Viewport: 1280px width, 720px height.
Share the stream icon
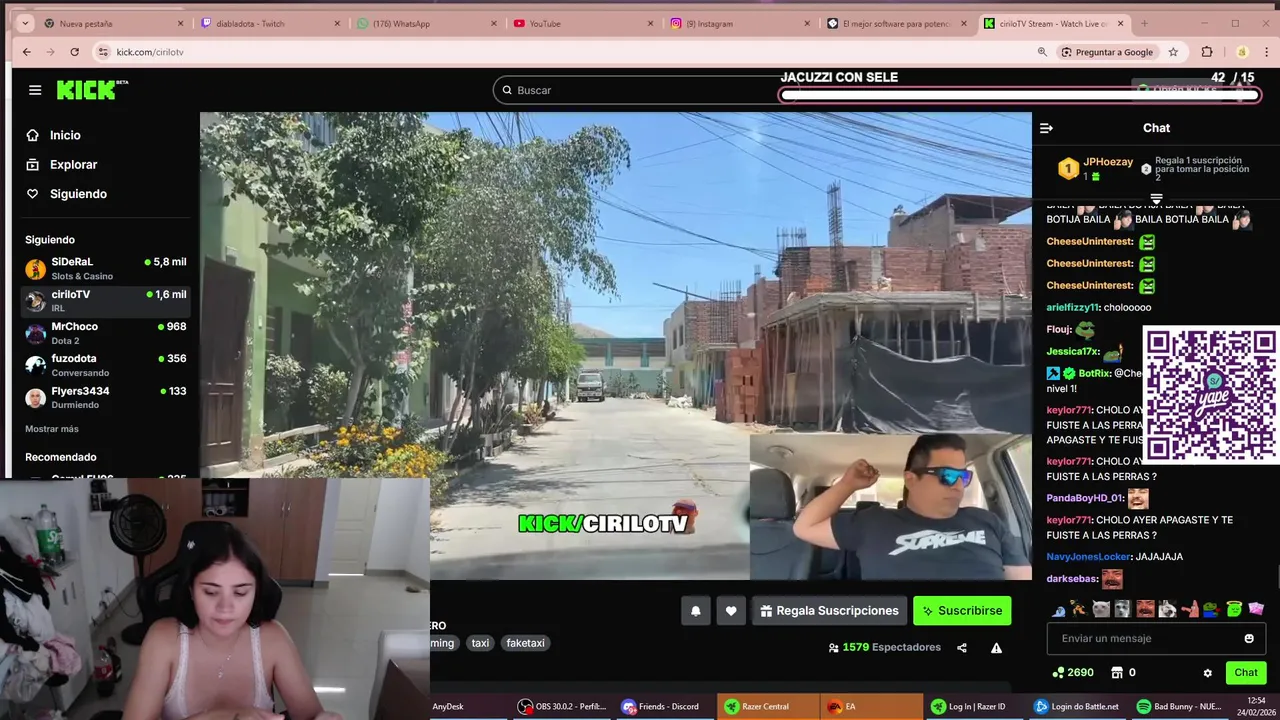point(962,648)
